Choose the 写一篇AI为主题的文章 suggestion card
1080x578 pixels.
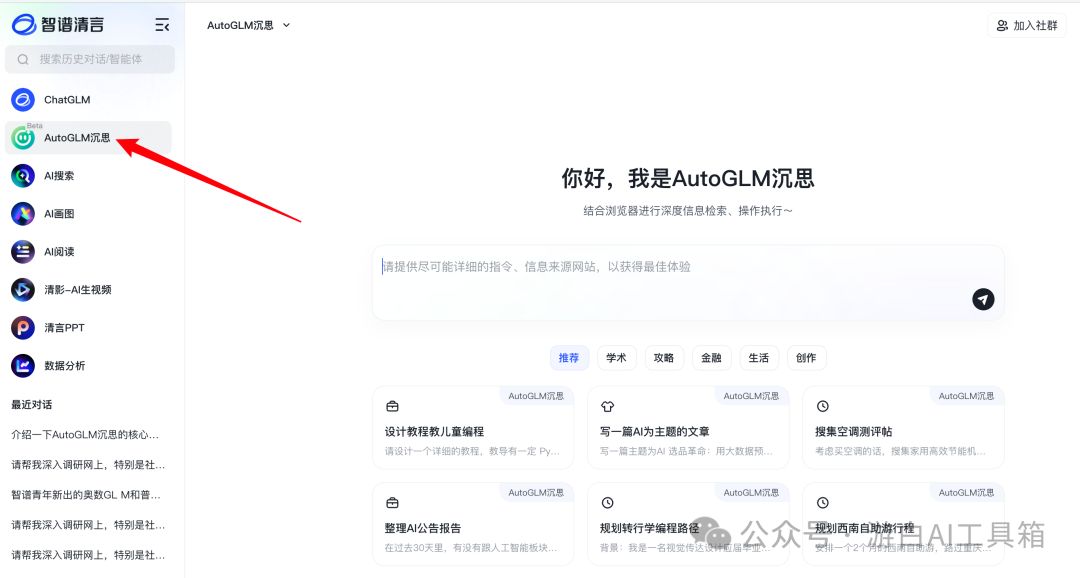pos(687,427)
